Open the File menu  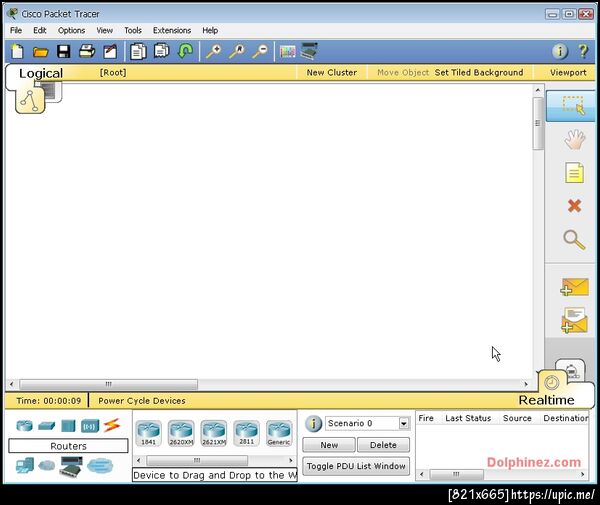[x=16, y=30]
